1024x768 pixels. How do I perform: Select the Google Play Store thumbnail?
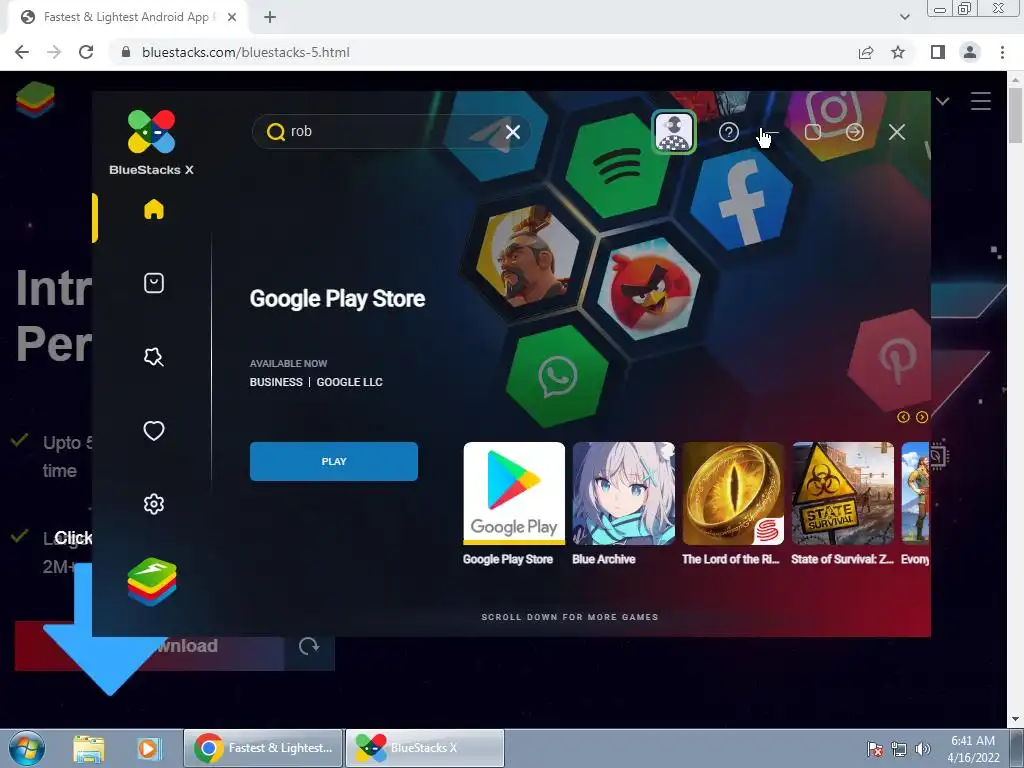point(514,493)
